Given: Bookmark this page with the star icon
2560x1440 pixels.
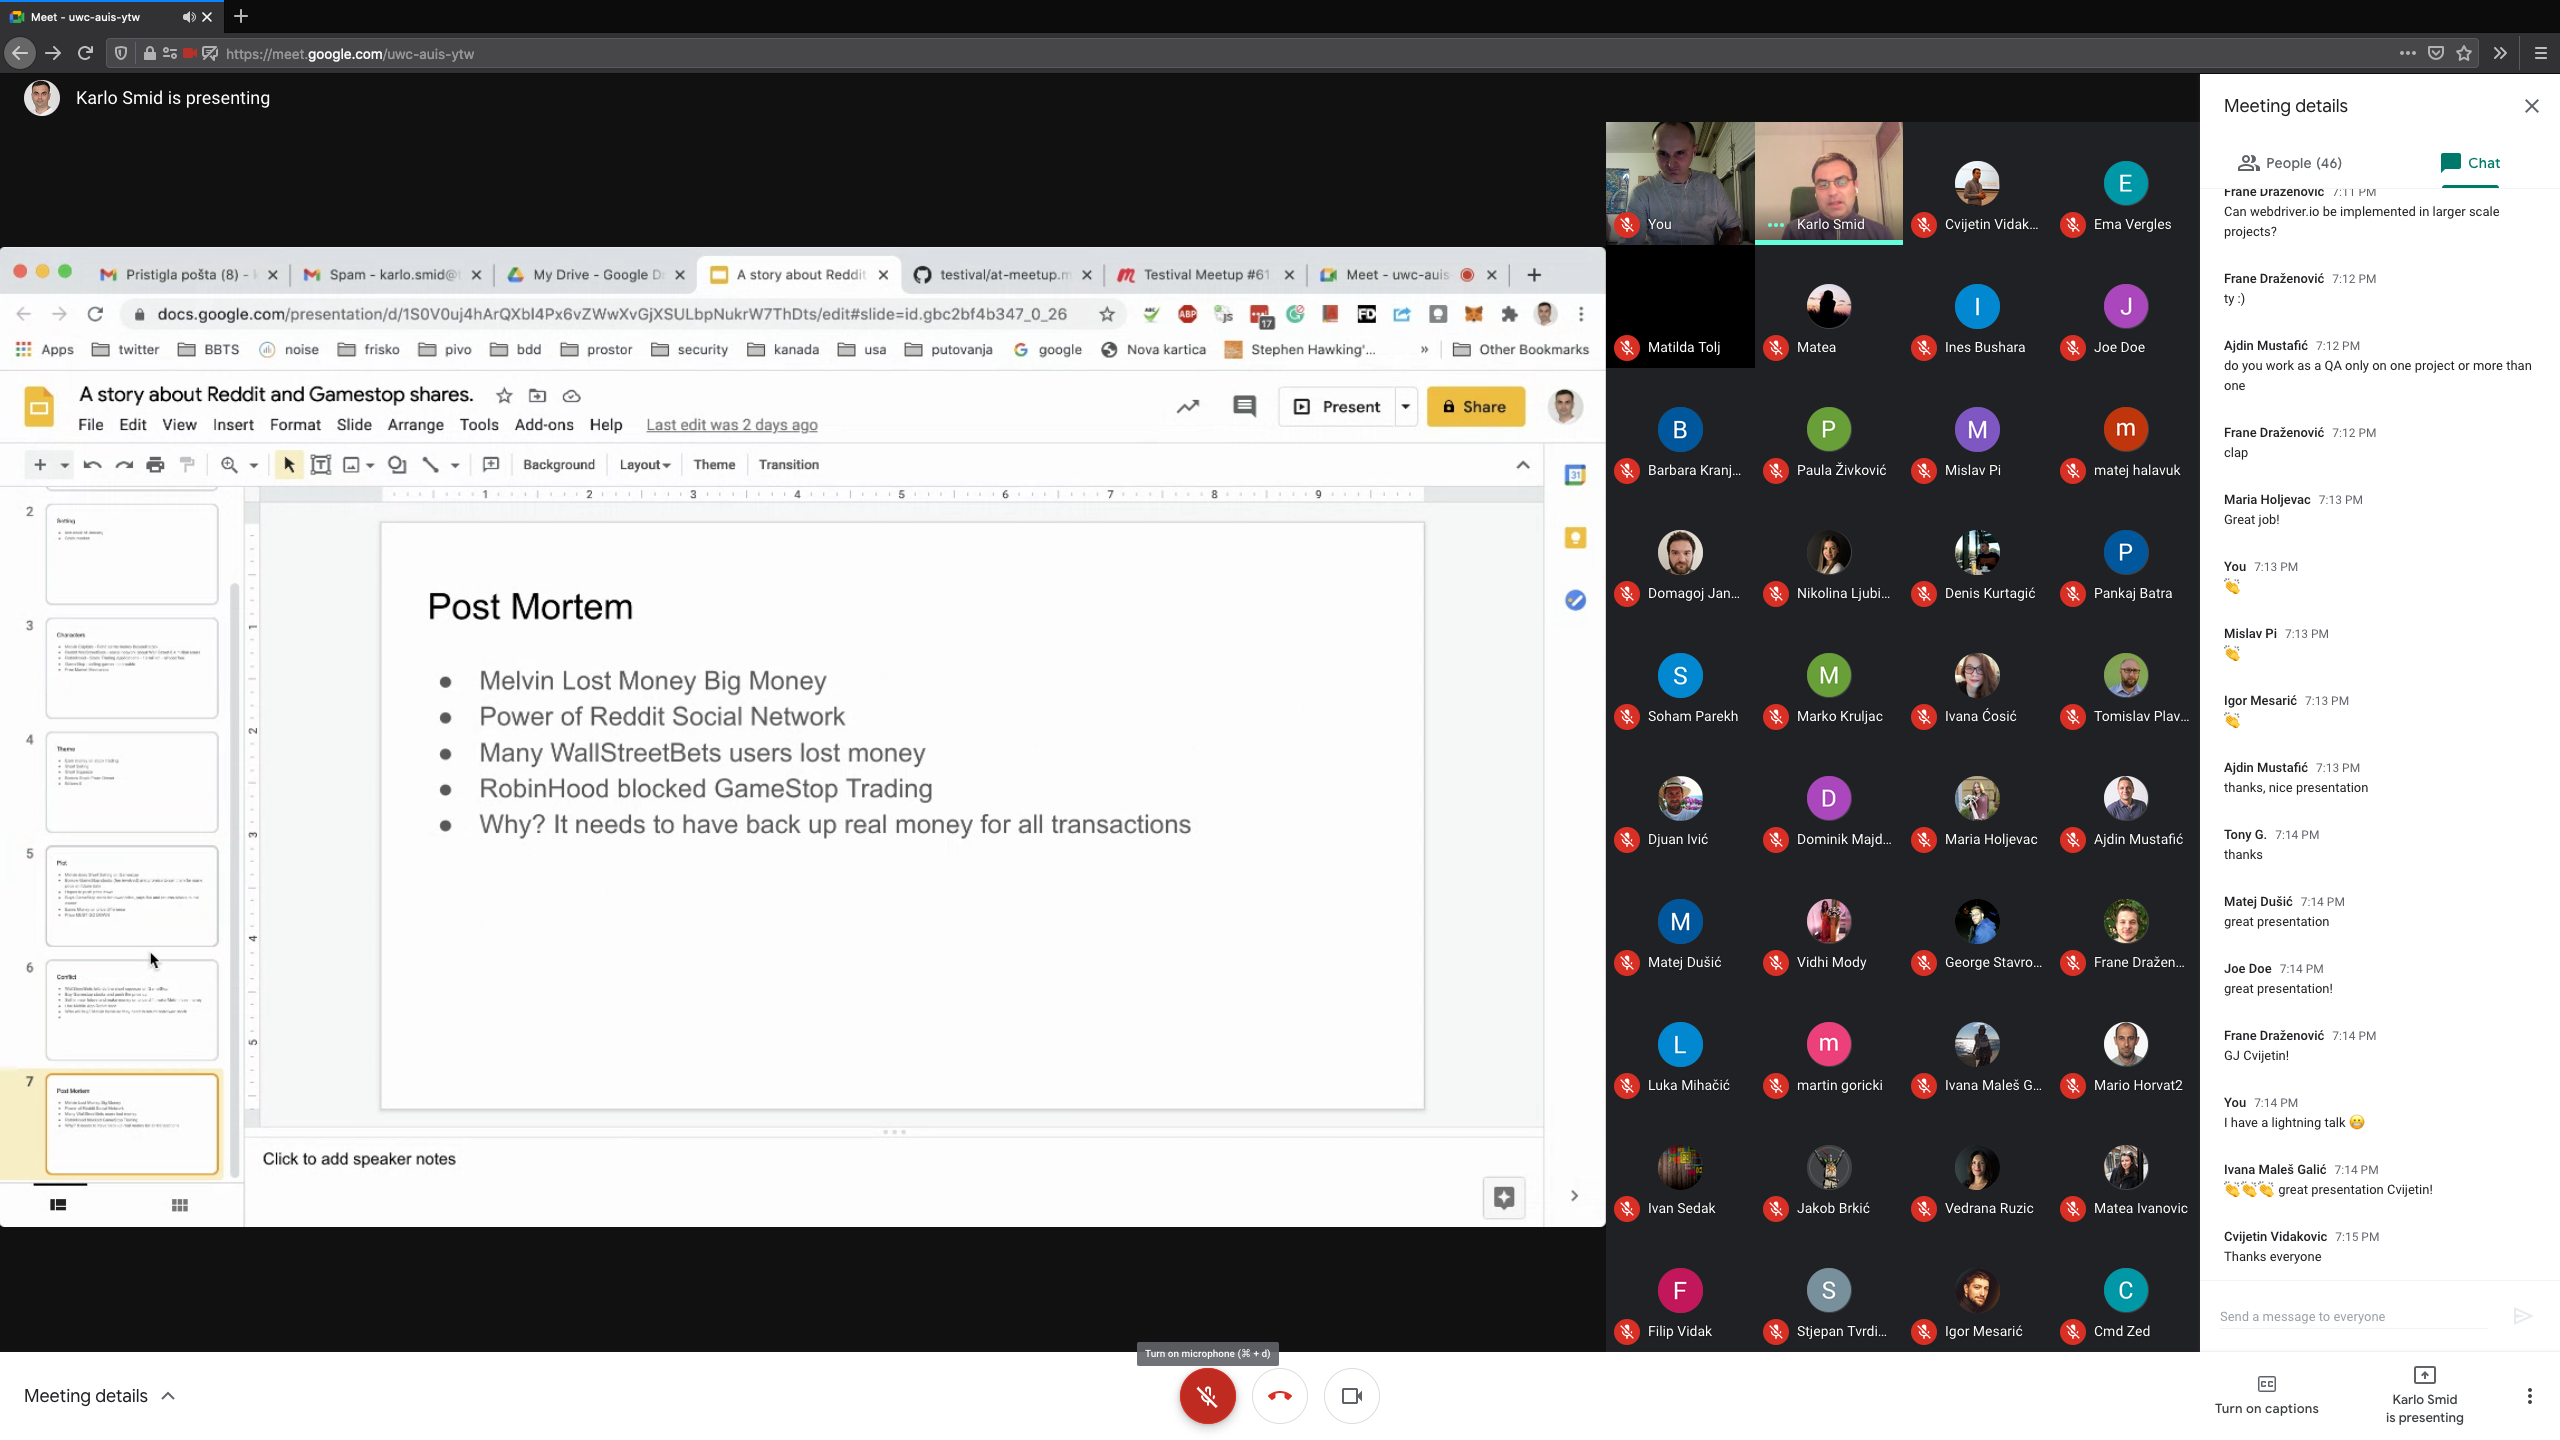Looking at the screenshot, I should tap(2464, 53).
